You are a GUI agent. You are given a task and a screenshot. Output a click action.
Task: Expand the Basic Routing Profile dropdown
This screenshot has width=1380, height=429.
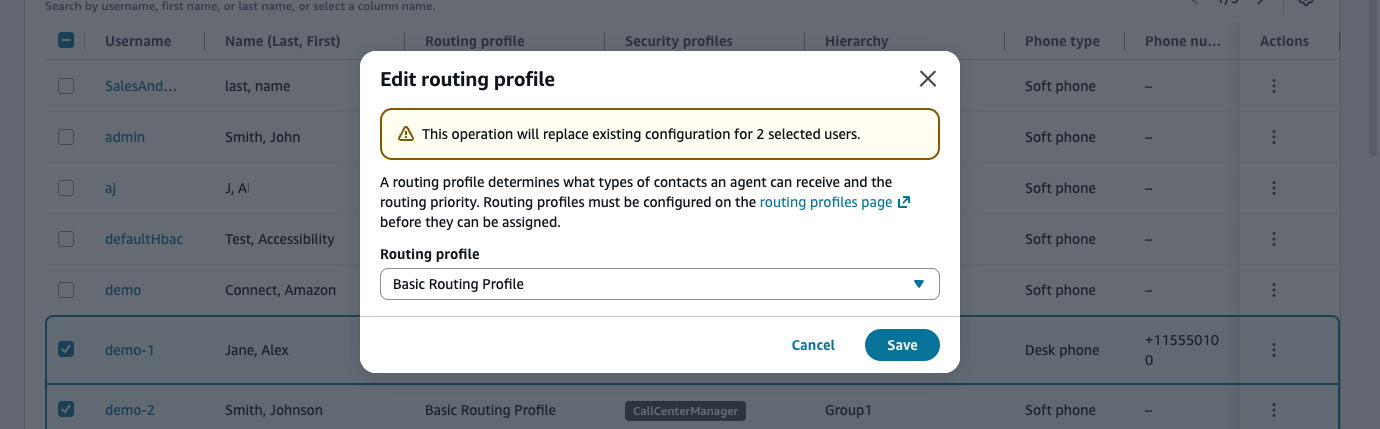click(660, 284)
